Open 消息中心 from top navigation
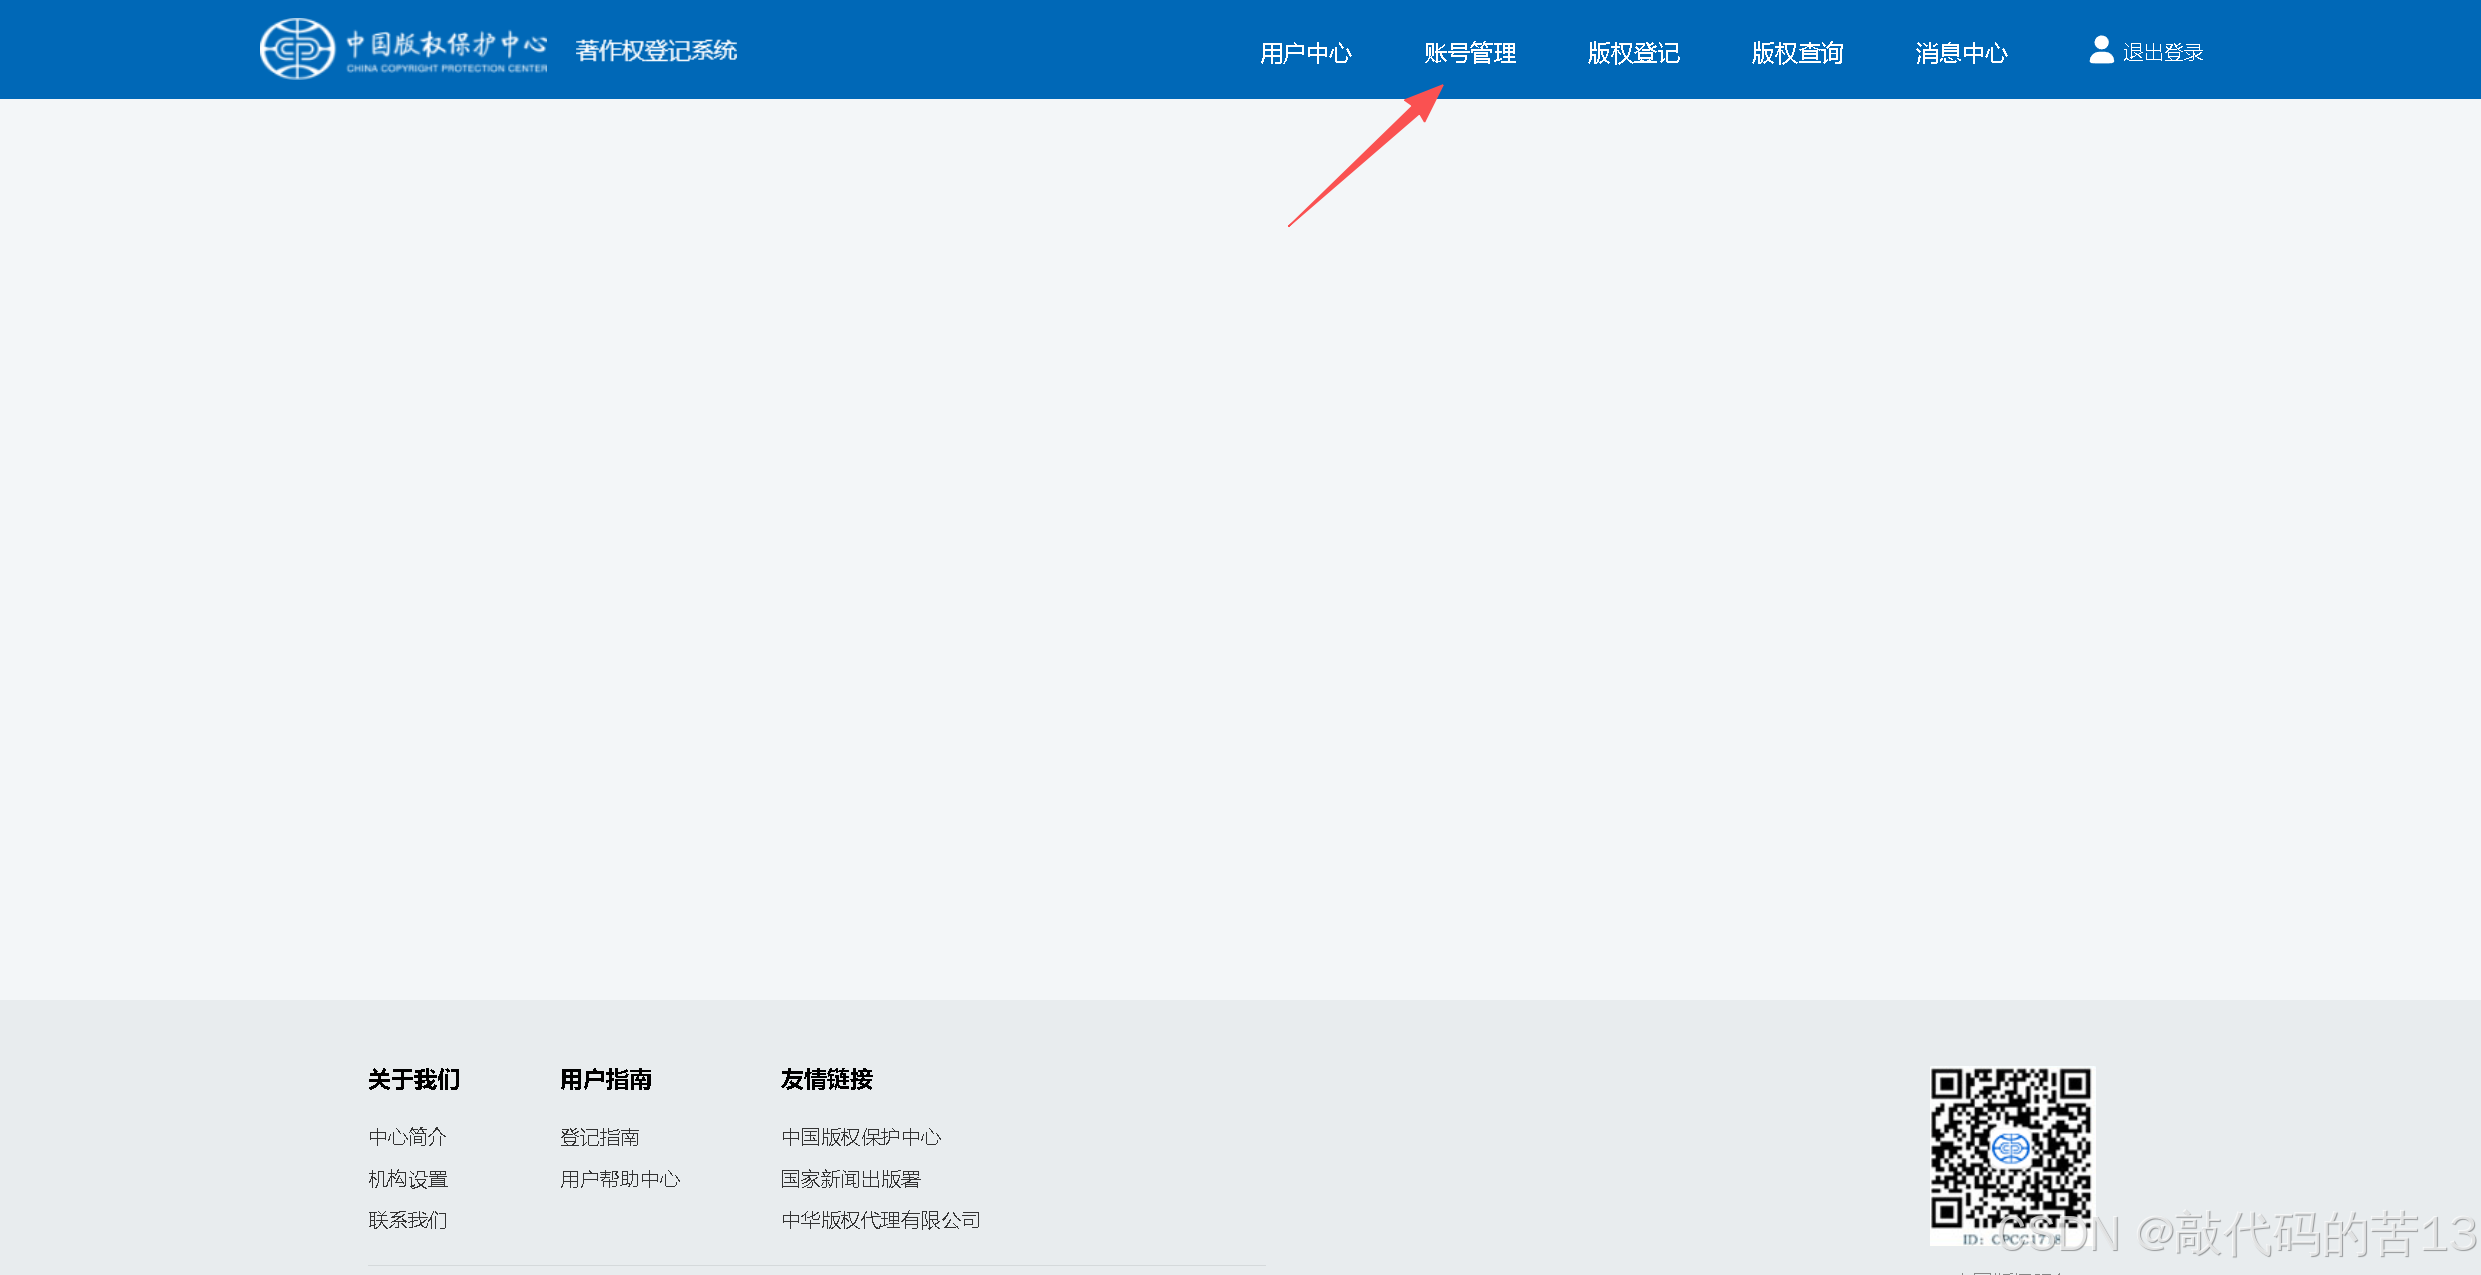This screenshot has height=1275, width=2481. [1961, 53]
